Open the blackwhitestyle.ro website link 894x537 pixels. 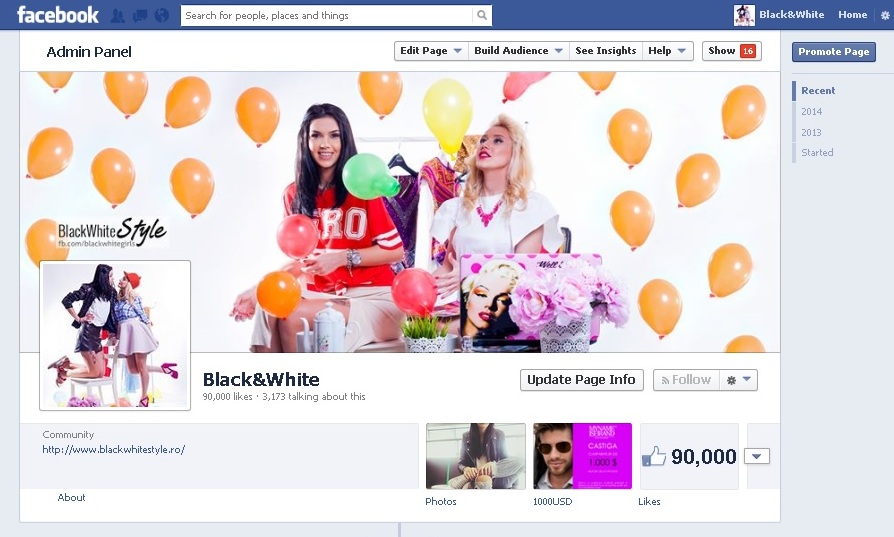(113, 449)
